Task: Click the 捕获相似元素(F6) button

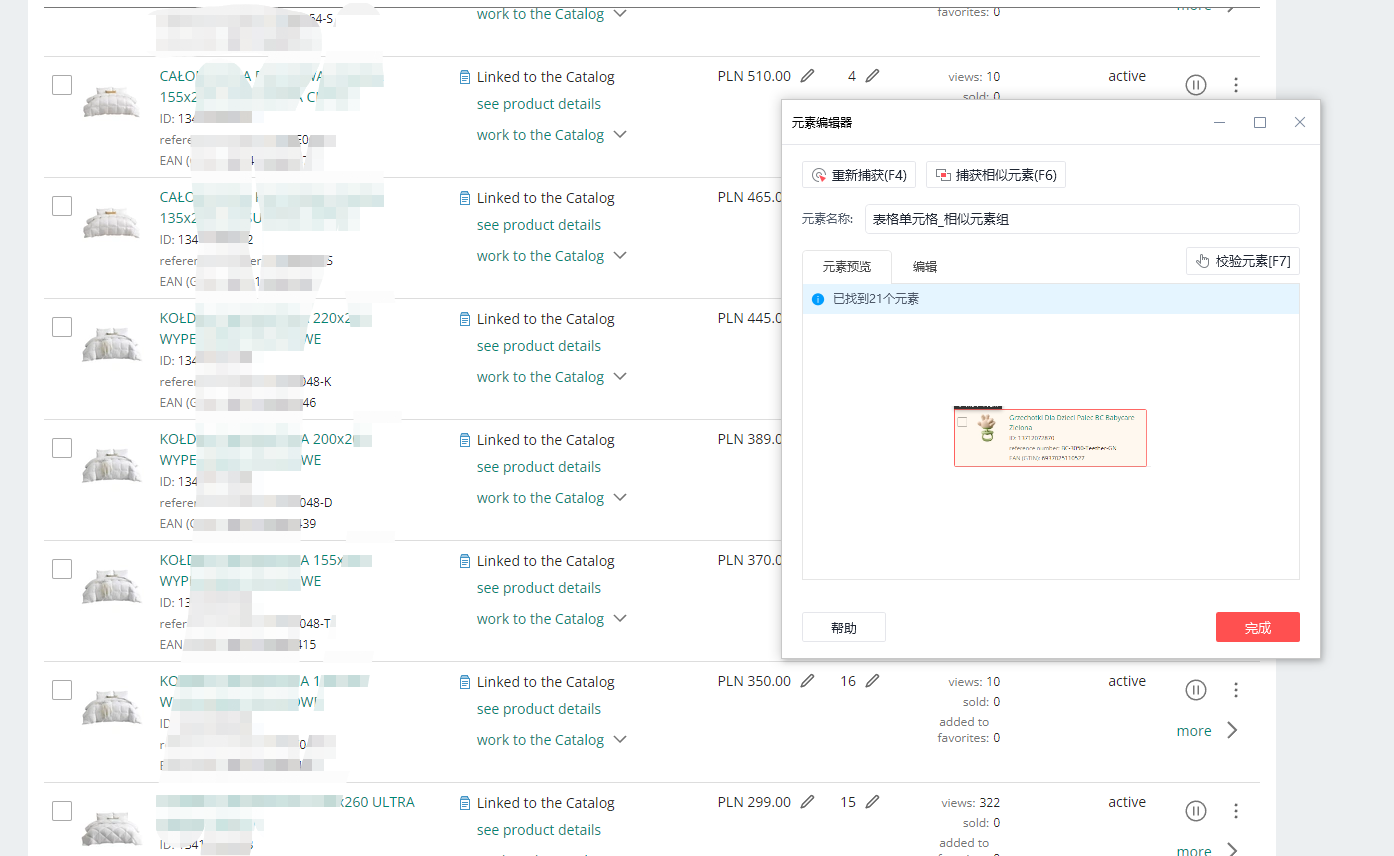Action: [x=996, y=175]
